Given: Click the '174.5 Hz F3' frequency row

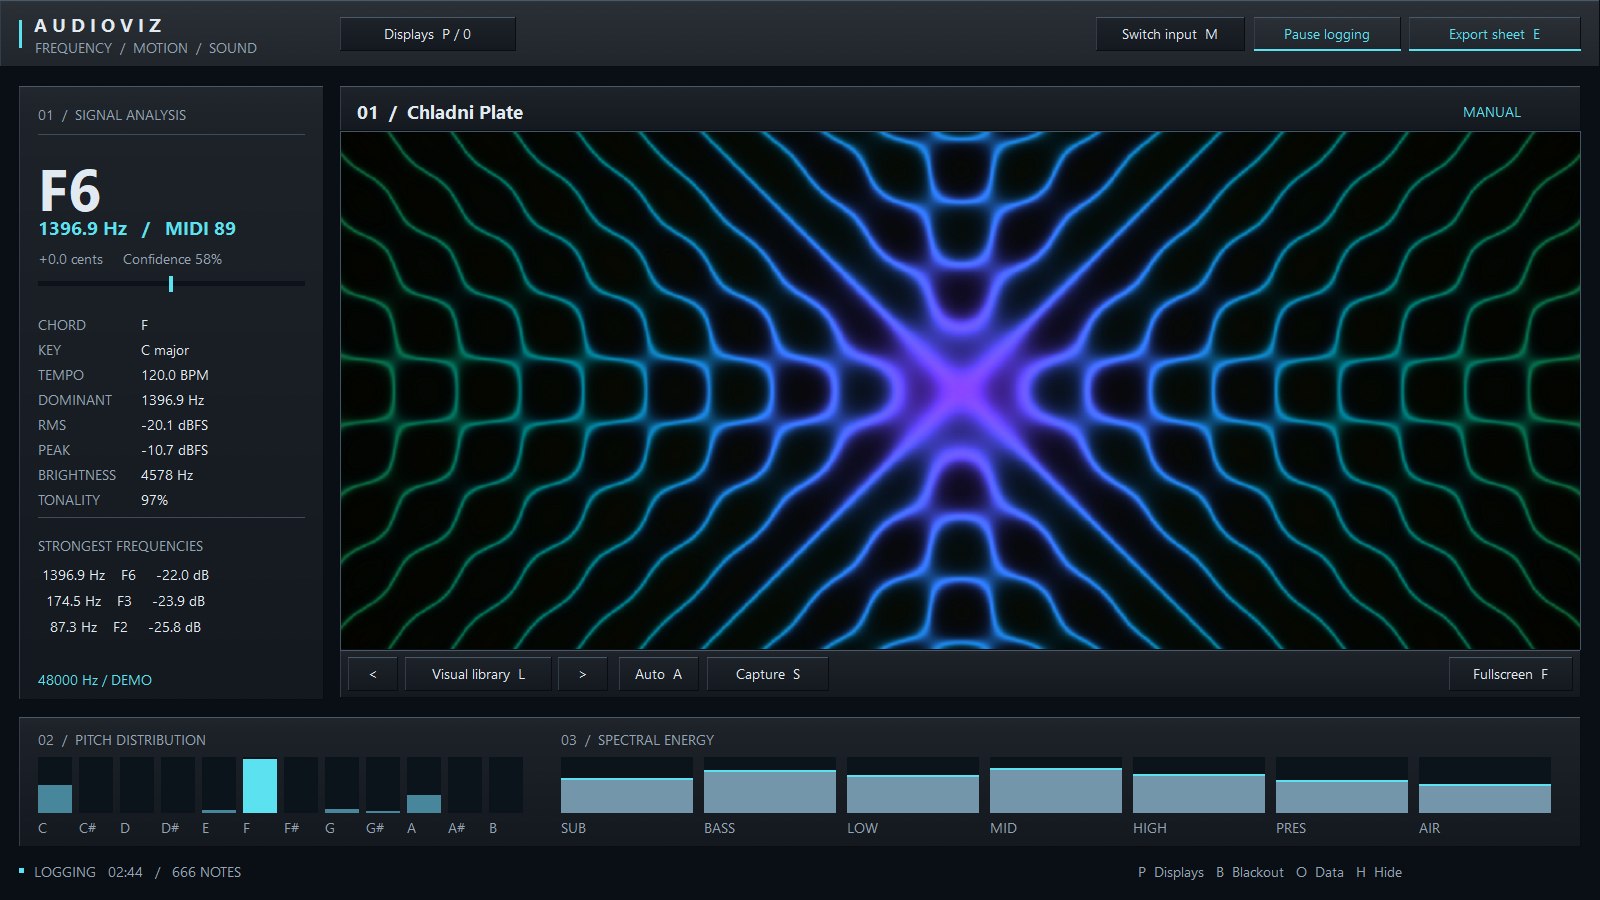Looking at the screenshot, I should tap(126, 601).
